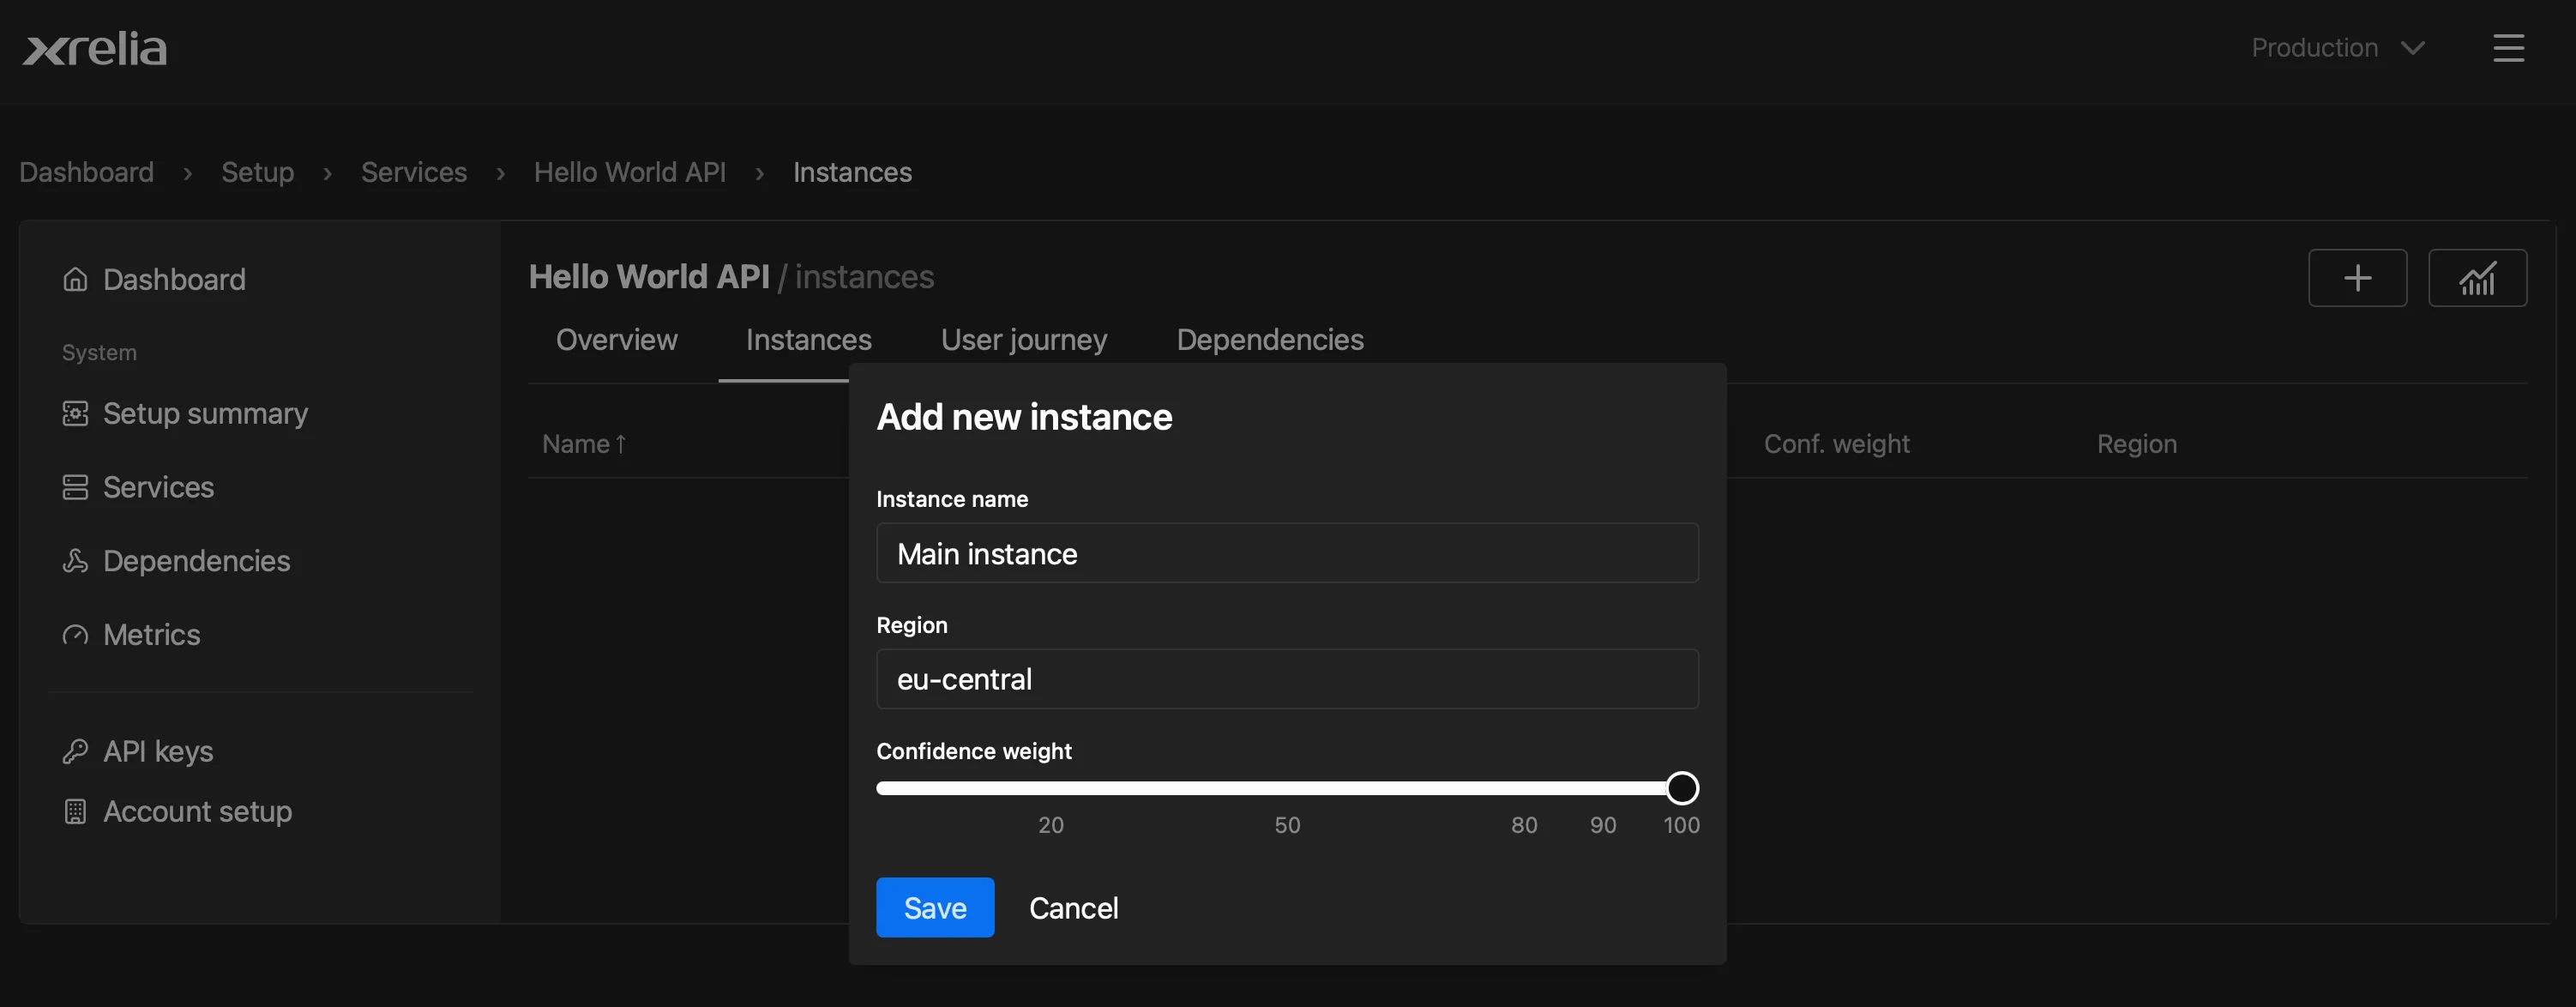Open Dashboard in the breadcrumb

tap(87, 172)
